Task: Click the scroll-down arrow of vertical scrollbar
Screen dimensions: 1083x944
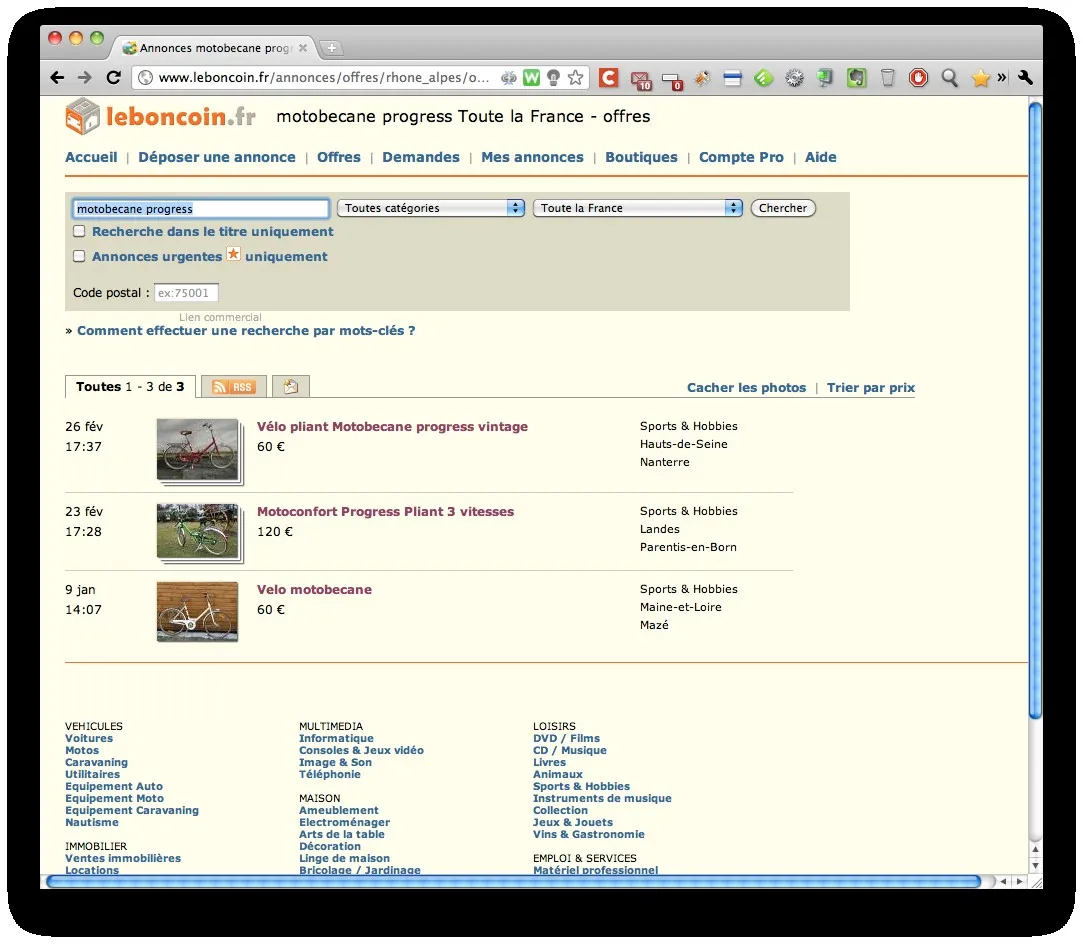Action: (1035, 865)
